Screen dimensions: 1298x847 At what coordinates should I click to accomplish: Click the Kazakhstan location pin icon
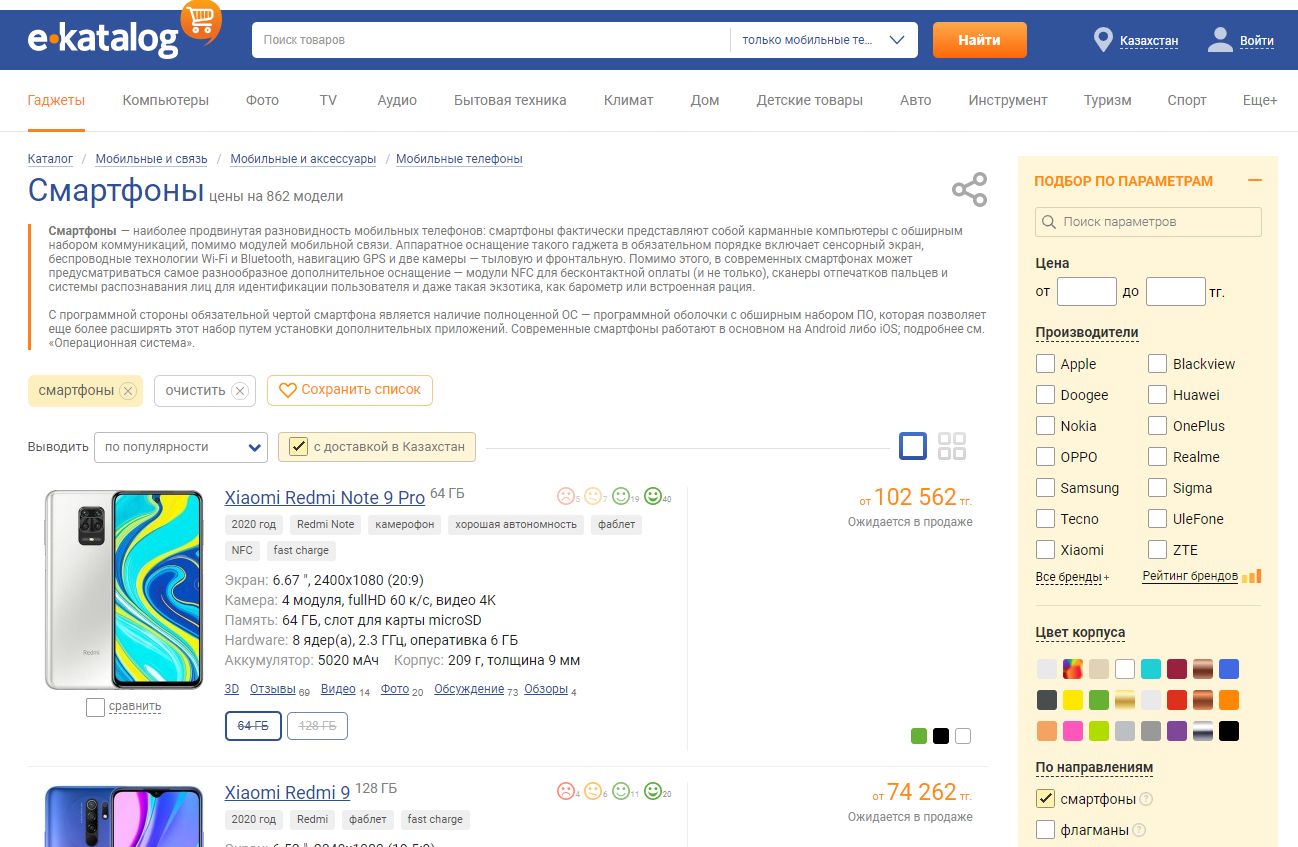point(1103,40)
